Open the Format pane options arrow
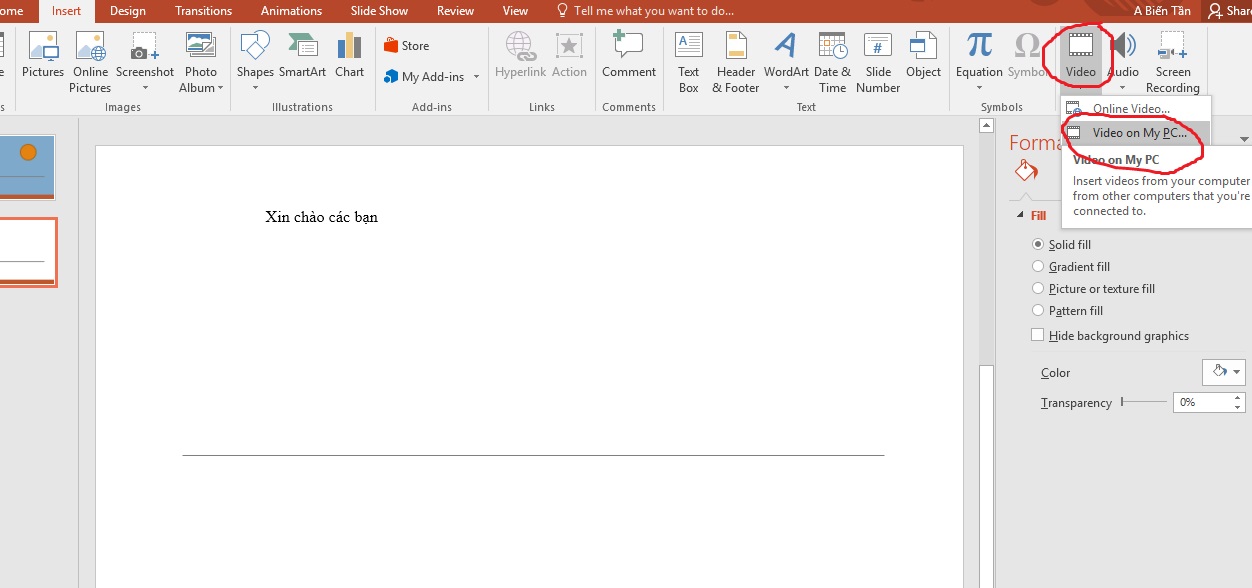Viewport: 1252px width, 588px height. click(1244, 140)
